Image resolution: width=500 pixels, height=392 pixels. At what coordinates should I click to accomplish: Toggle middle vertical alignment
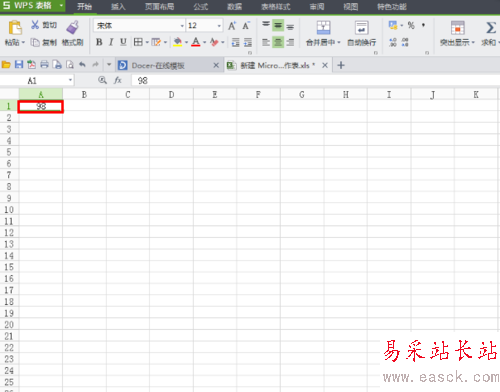(278, 25)
